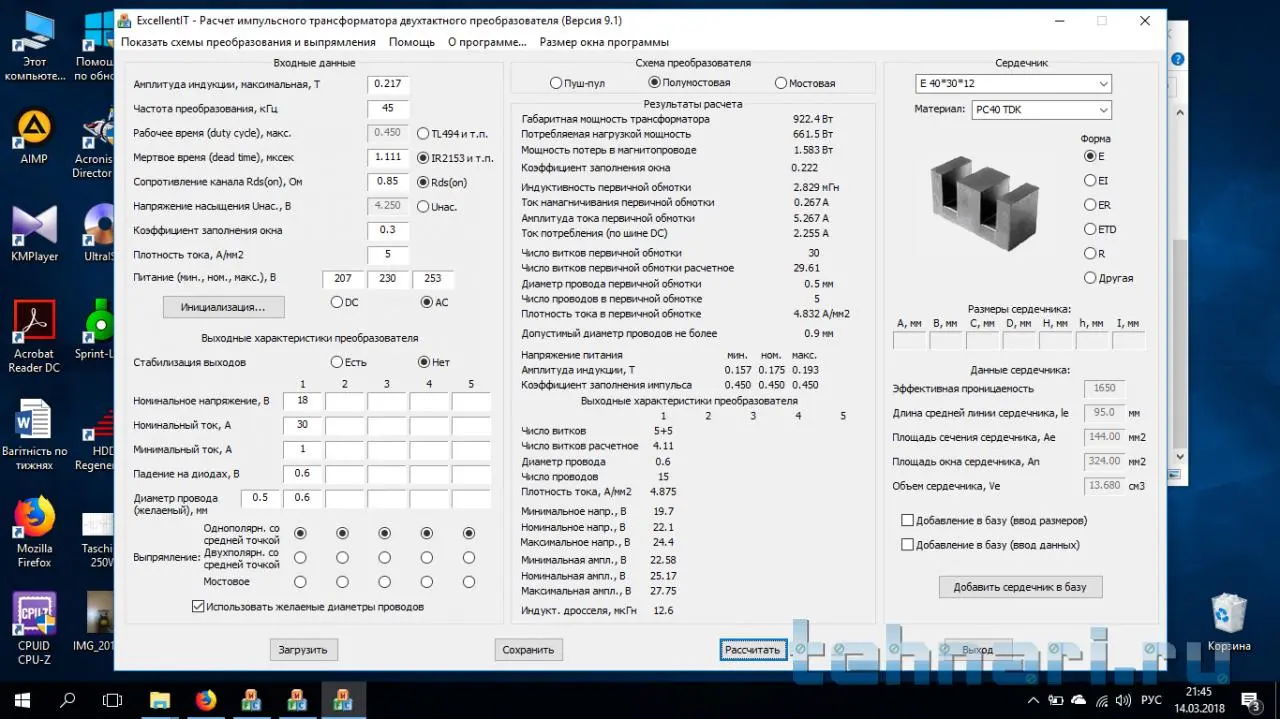
Task: Open the Recycle Bin (Корзина) icon
Action: point(1228,615)
